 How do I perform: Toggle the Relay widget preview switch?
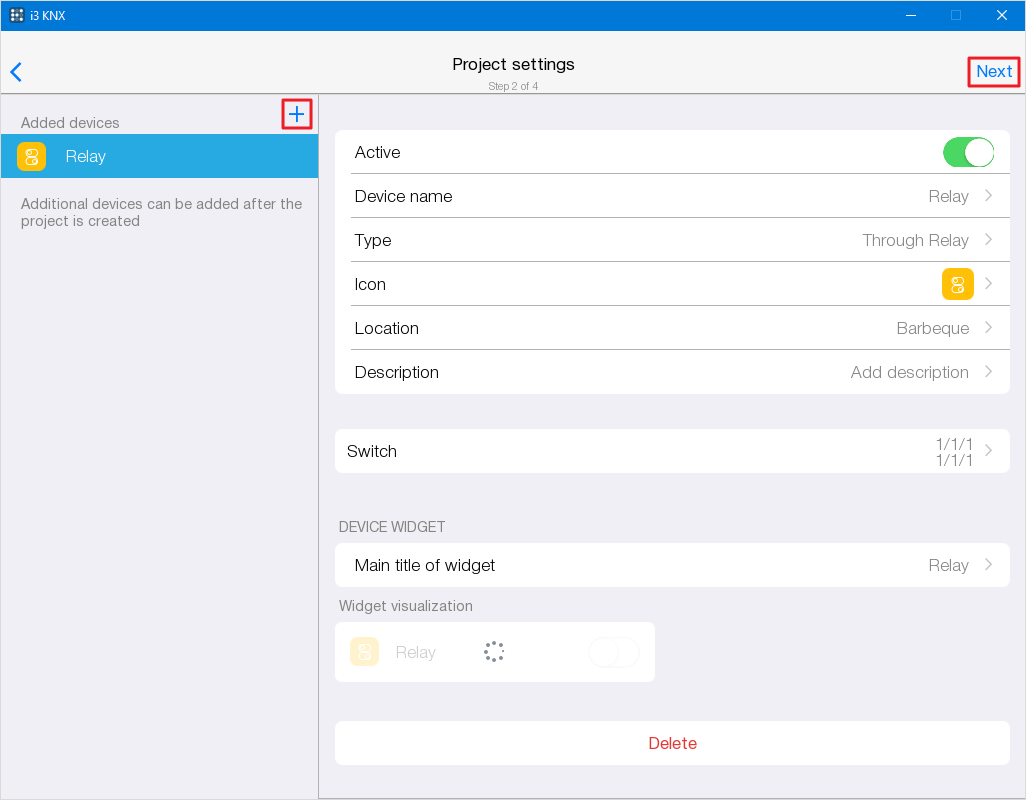click(x=614, y=652)
